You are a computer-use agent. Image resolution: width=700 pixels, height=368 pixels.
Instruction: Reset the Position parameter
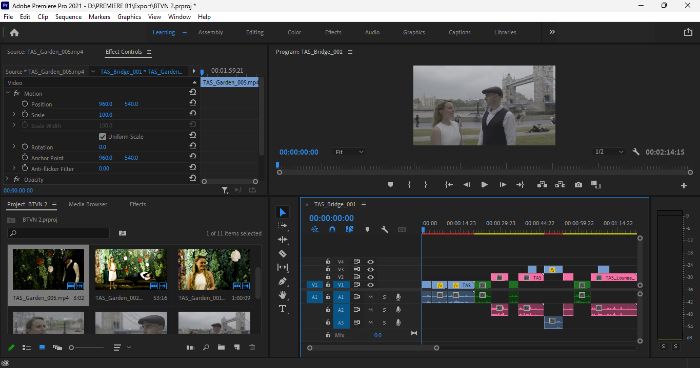[192, 103]
